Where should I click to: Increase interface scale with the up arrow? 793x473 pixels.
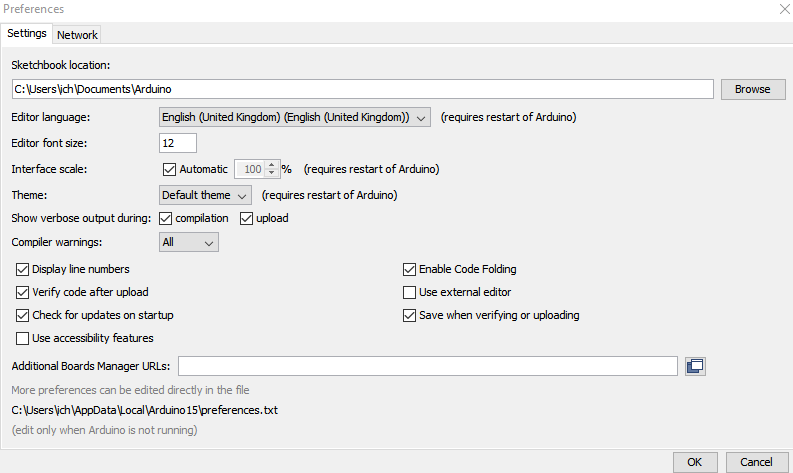coord(272,164)
